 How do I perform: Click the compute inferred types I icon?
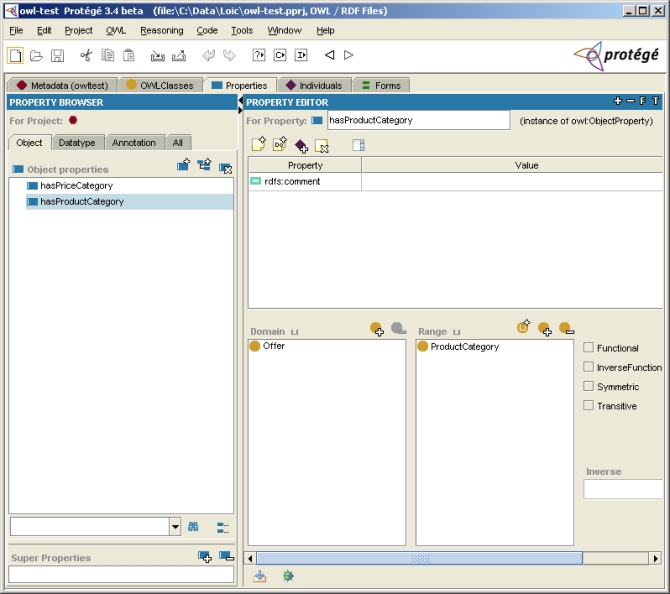pyautogui.click(x=301, y=55)
